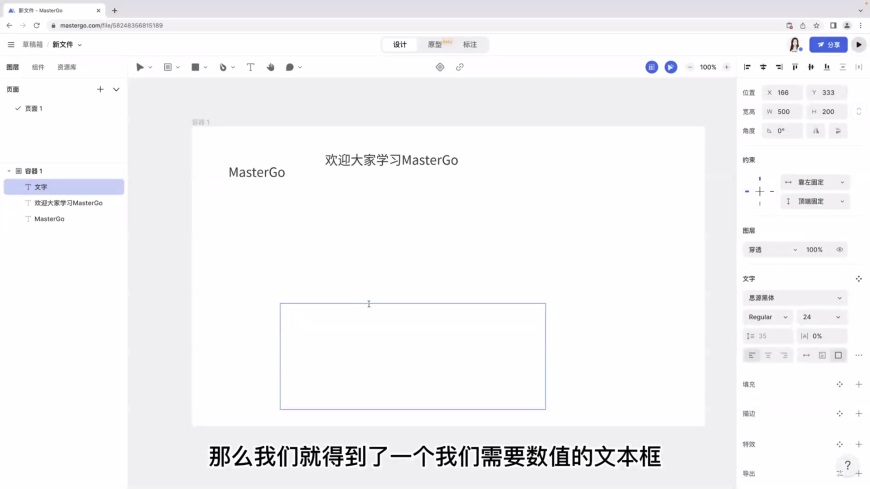
Task: Start presentation with top-right play button
Action: click(858, 44)
